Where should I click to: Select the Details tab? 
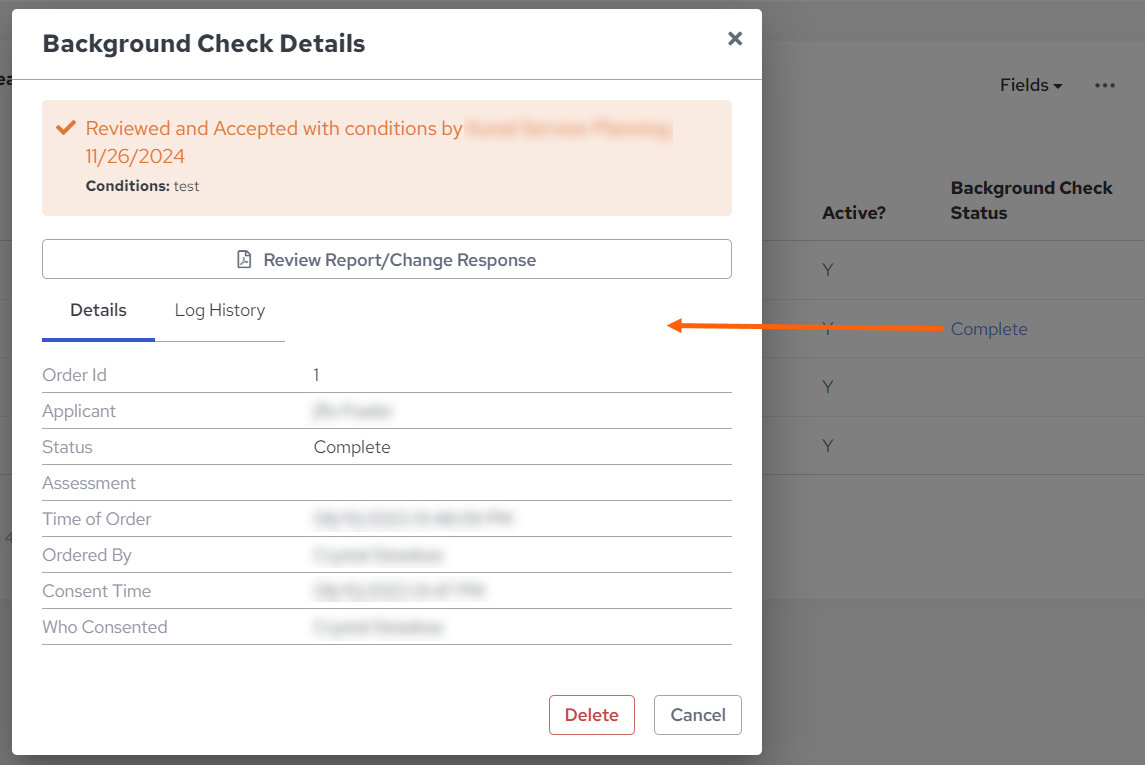pyautogui.click(x=98, y=310)
